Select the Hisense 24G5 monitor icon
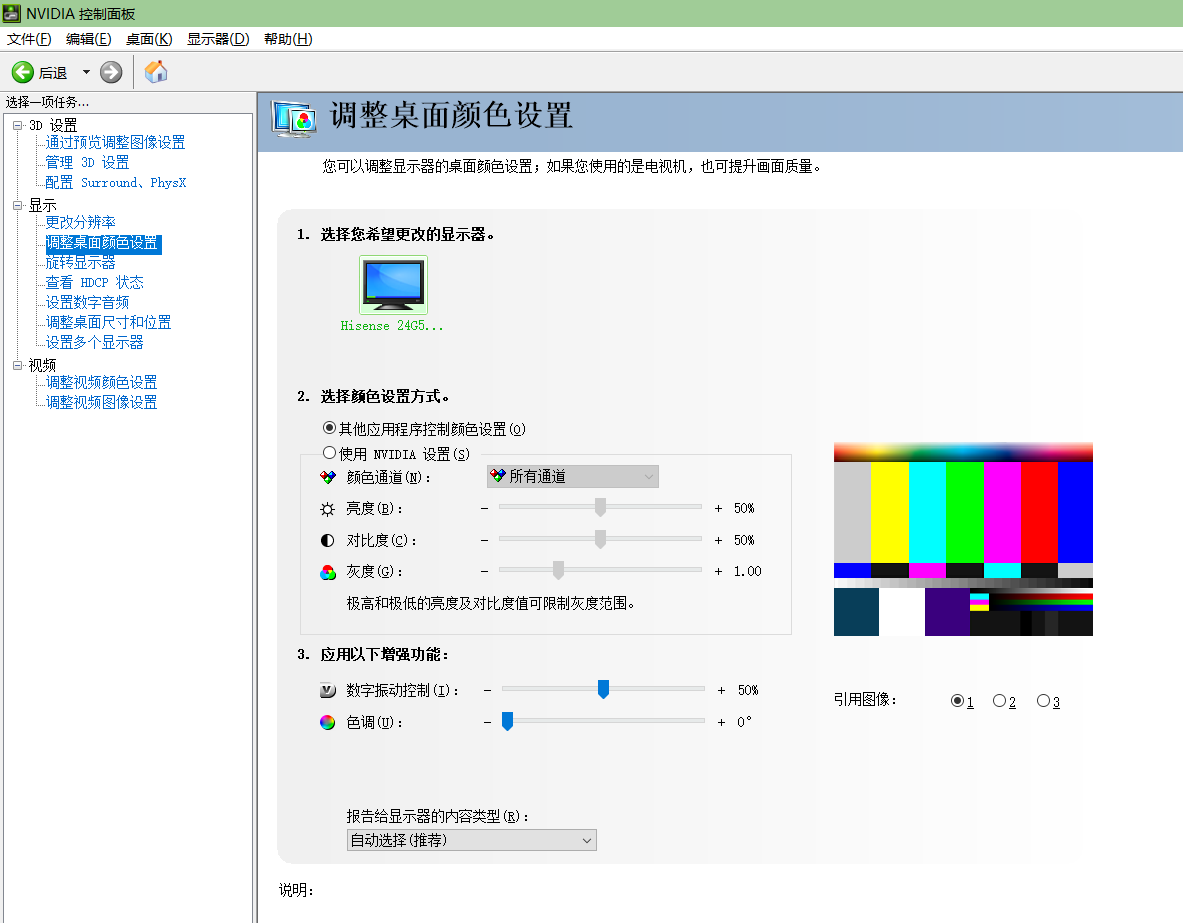 point(393,285)
